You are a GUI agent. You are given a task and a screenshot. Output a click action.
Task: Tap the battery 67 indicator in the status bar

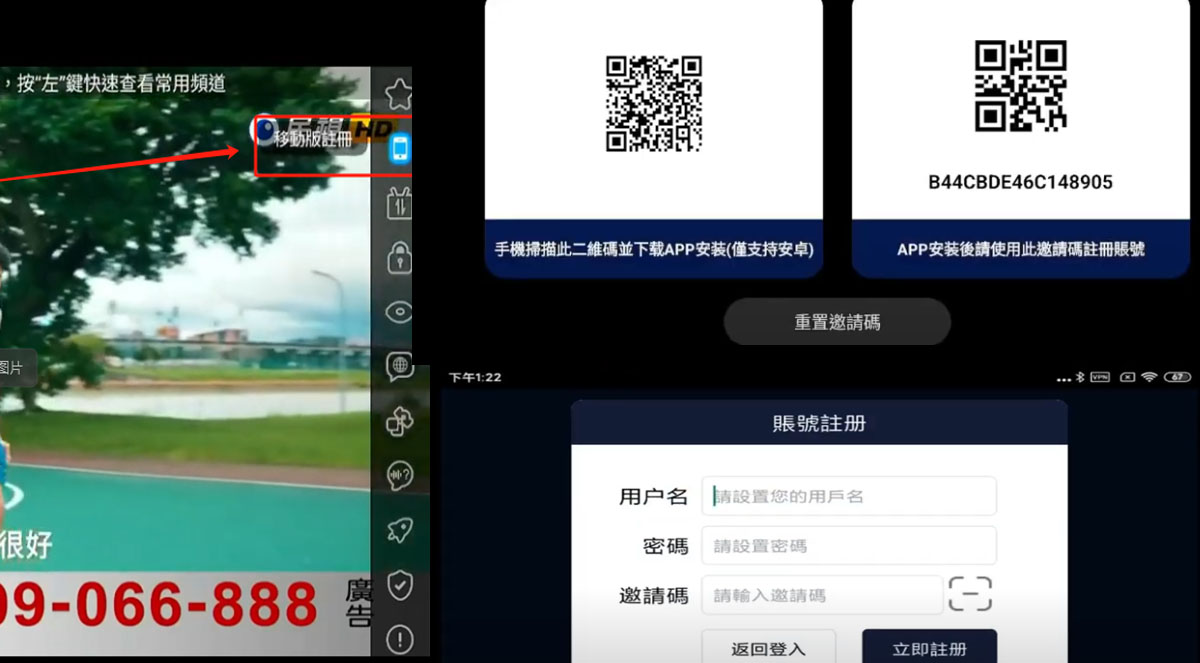[x=1176, y=377]
